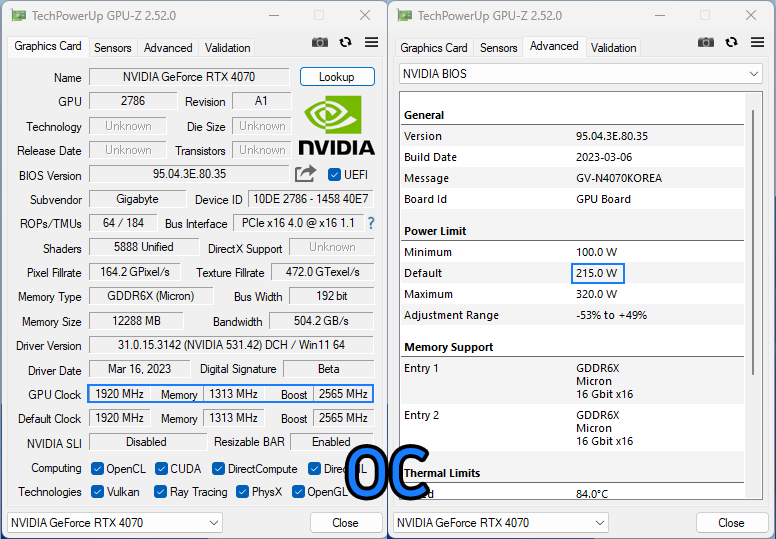Refresh data in the left GPU-Z window
Image resolution: width=776 pixels, height=539 pixels.
(345, 43)
